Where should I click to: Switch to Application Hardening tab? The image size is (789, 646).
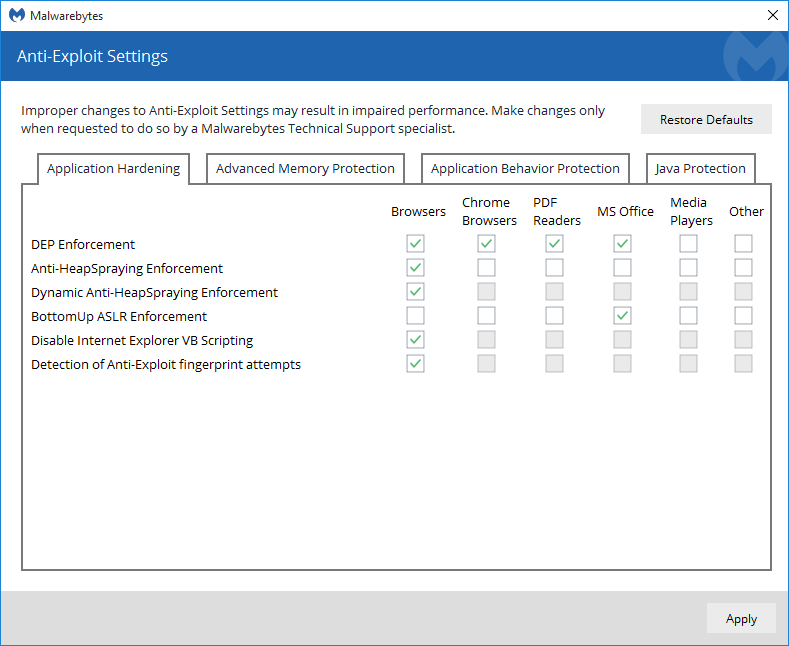click(113, 169)
